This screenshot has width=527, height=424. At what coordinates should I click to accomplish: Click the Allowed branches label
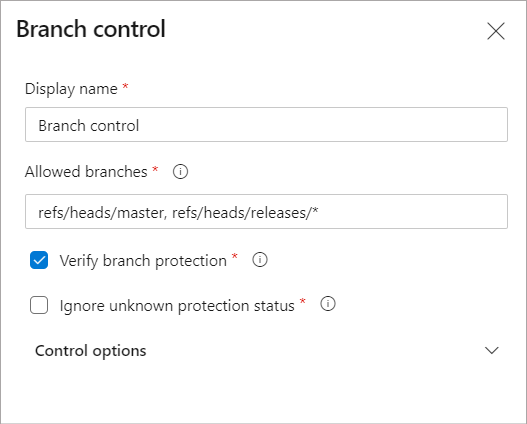tap(86, 172)
